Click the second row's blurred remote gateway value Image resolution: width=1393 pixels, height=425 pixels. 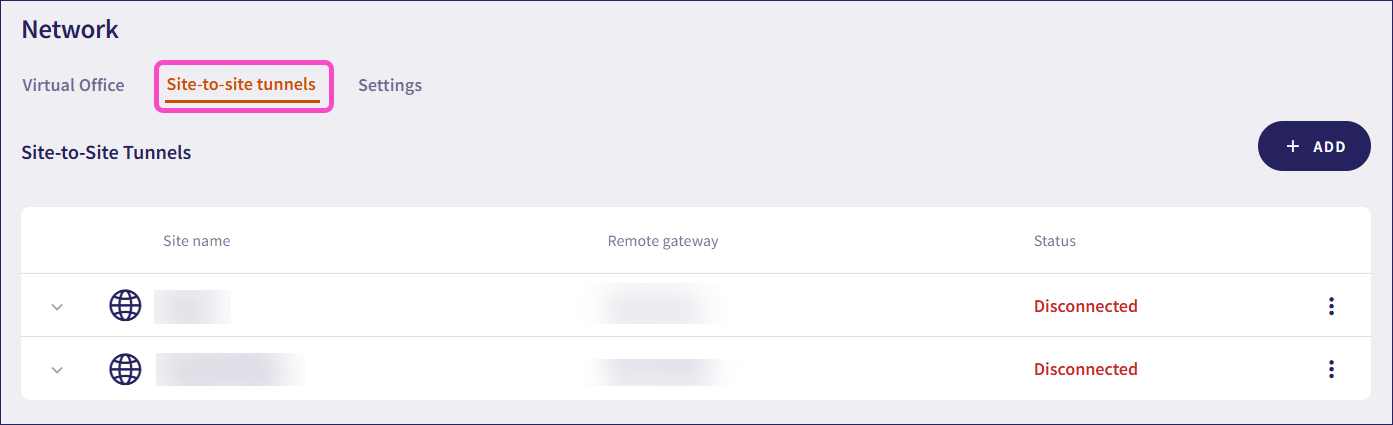tap(658, 369)
